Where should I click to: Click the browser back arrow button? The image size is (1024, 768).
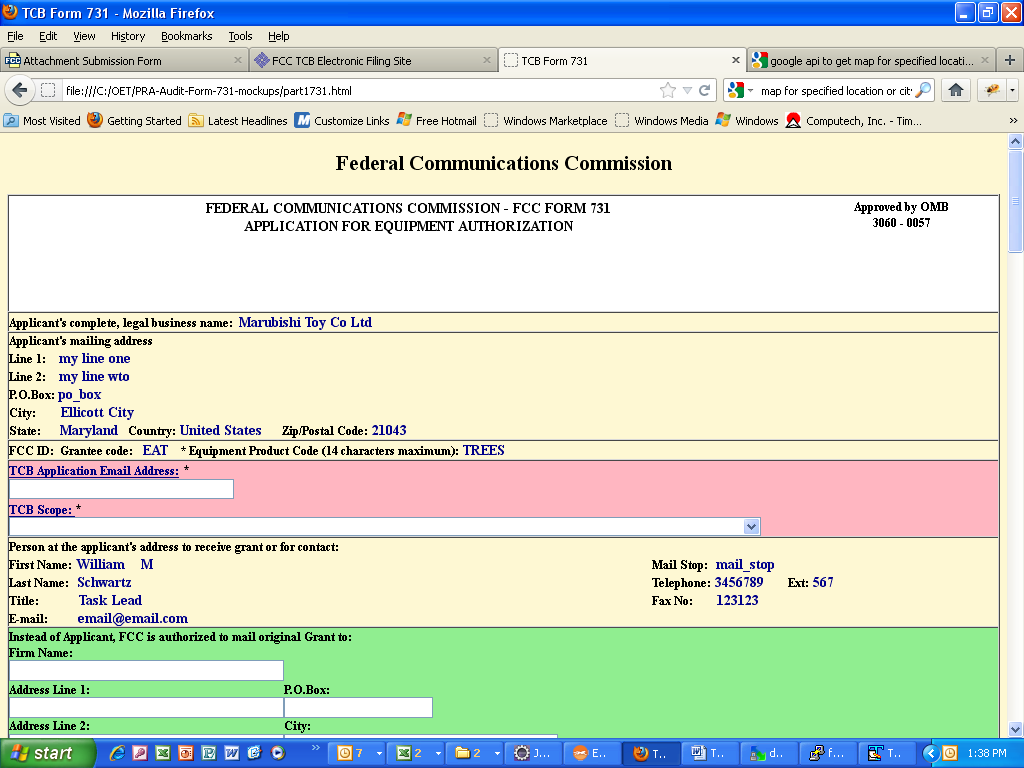coord(20,90)
